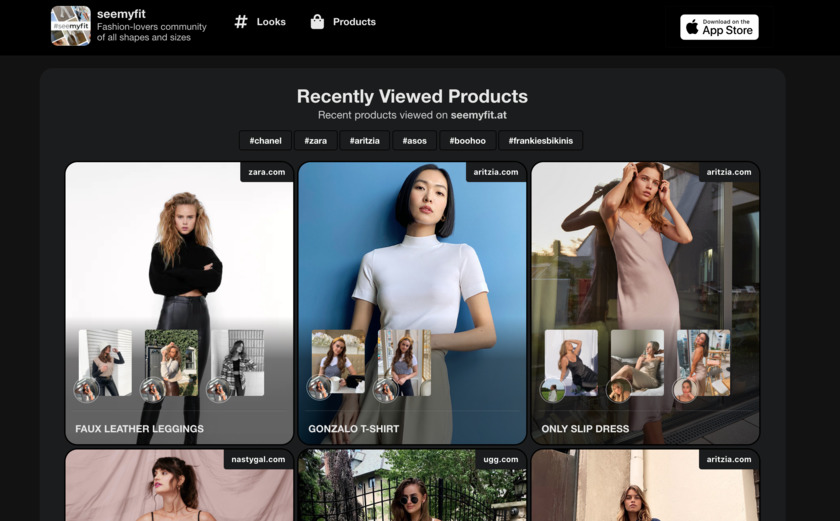
Task: Filter by #frankiesbikinis tag
Action: [541, 141]
